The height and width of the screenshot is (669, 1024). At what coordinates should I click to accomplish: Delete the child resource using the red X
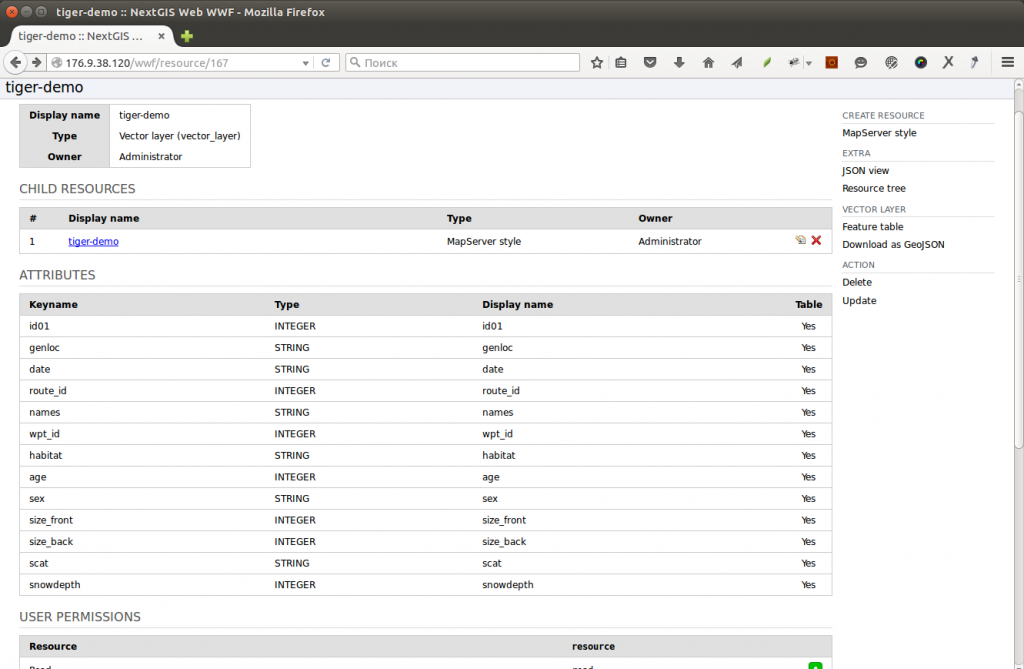[815, 240]
